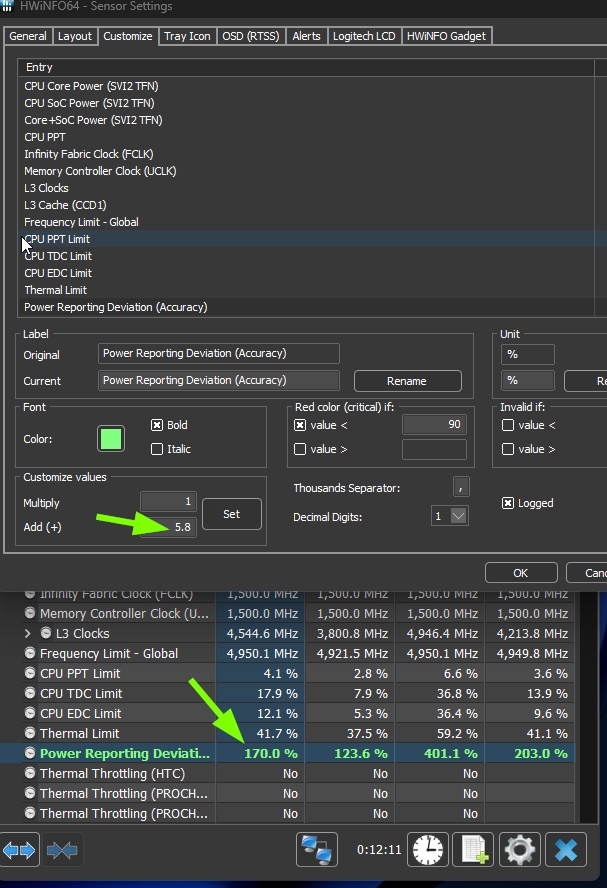The width and height of the screenshot is (607, 888).
Task: Click the Thousands Separator field
Action: pos(461,486)
